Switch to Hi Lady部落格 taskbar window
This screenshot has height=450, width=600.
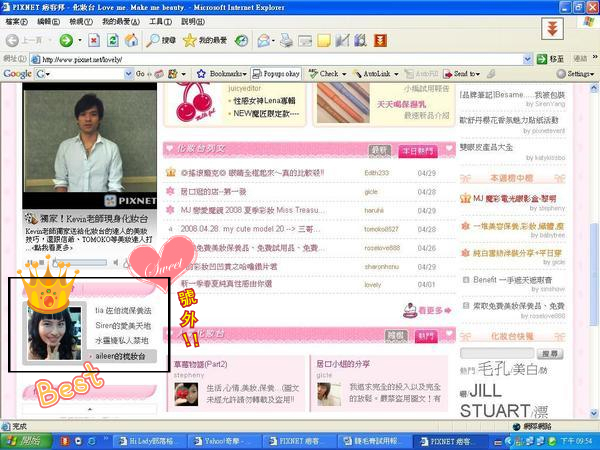pos(150,441)
